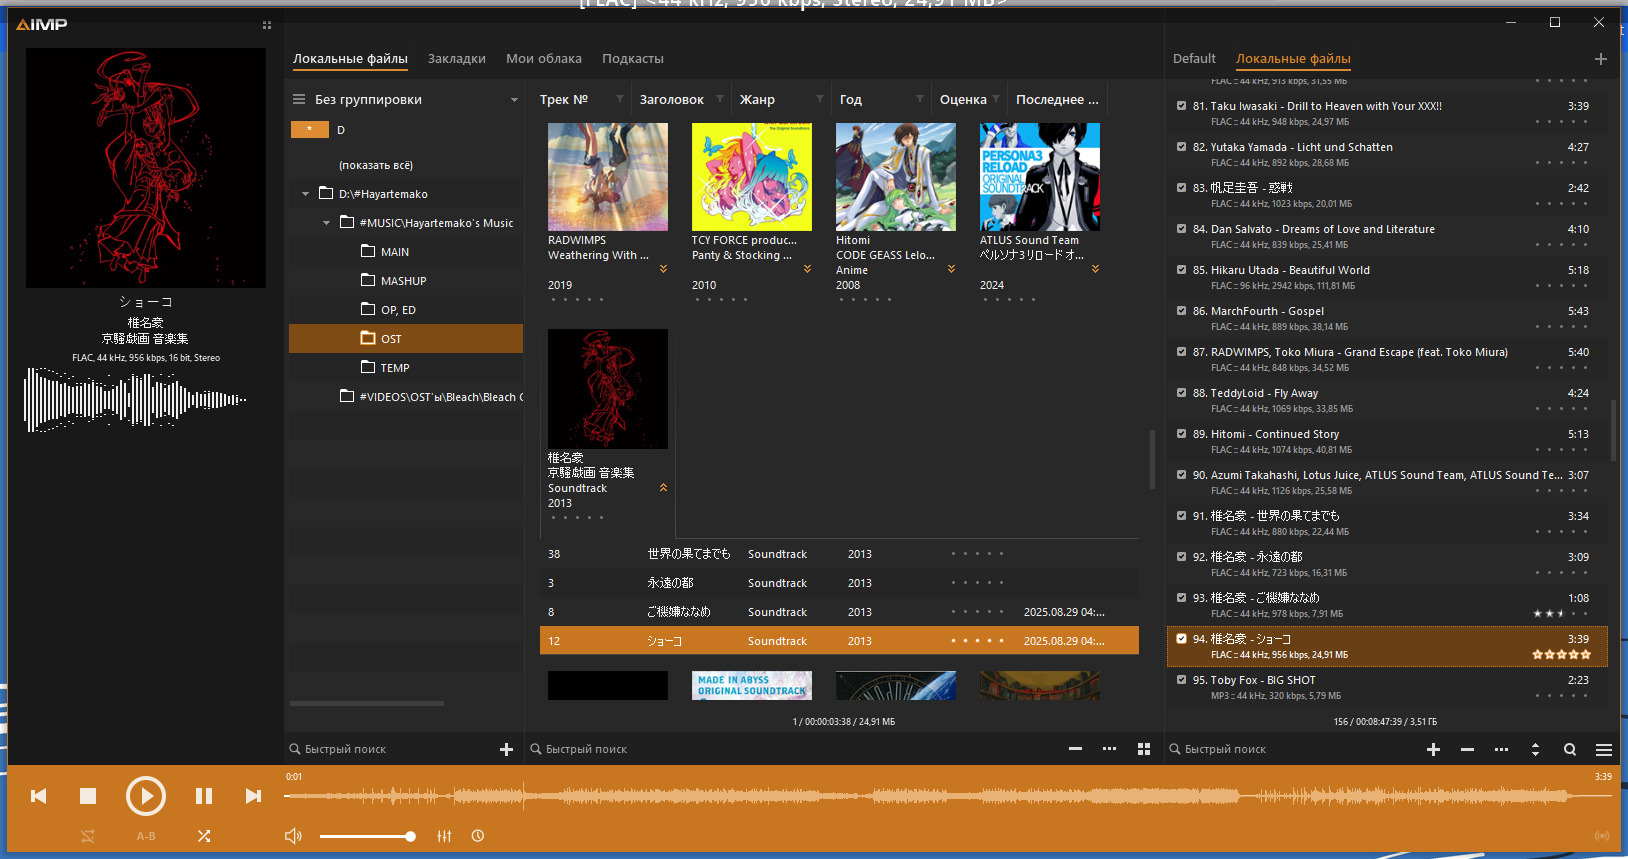
Task: Open Мои облака tab
Action: coord(544,59)
